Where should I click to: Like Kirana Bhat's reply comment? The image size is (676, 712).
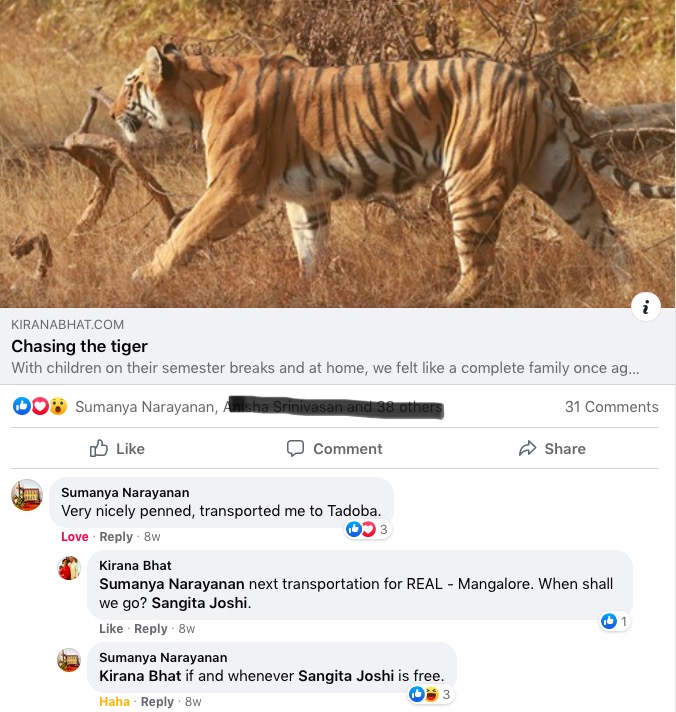111,629
